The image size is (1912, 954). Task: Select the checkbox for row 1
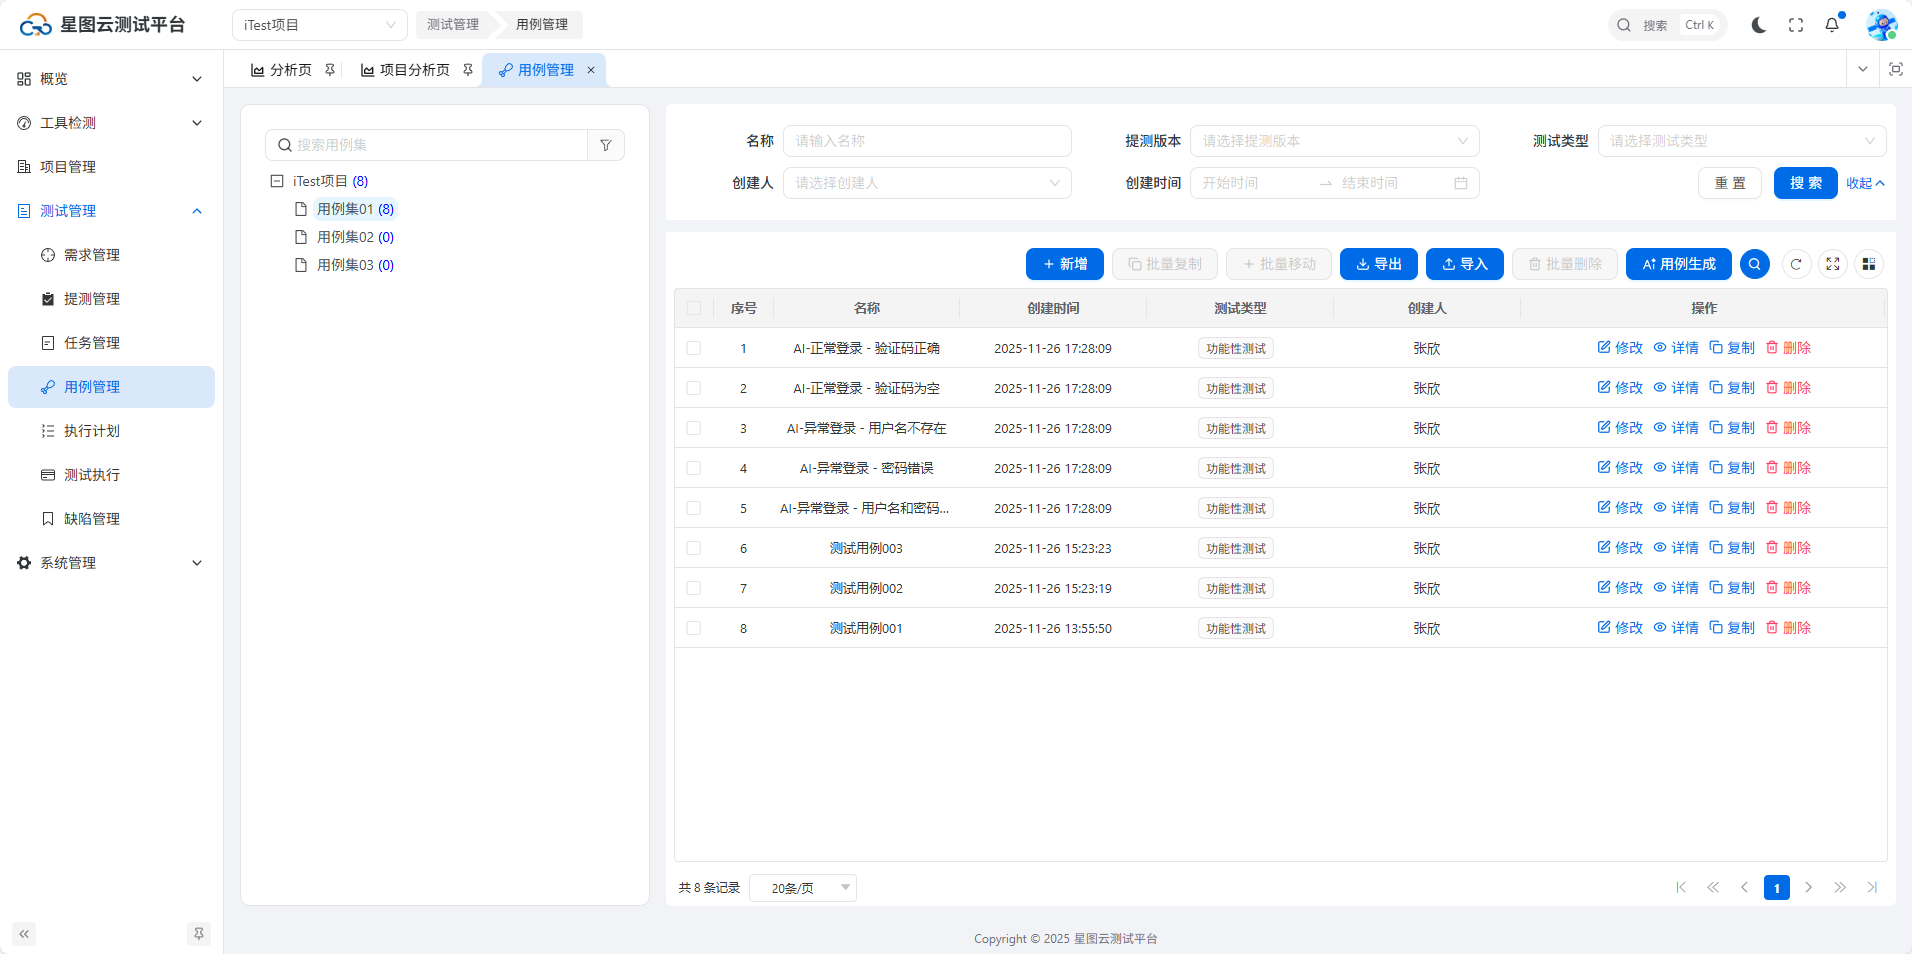[694, 348]
